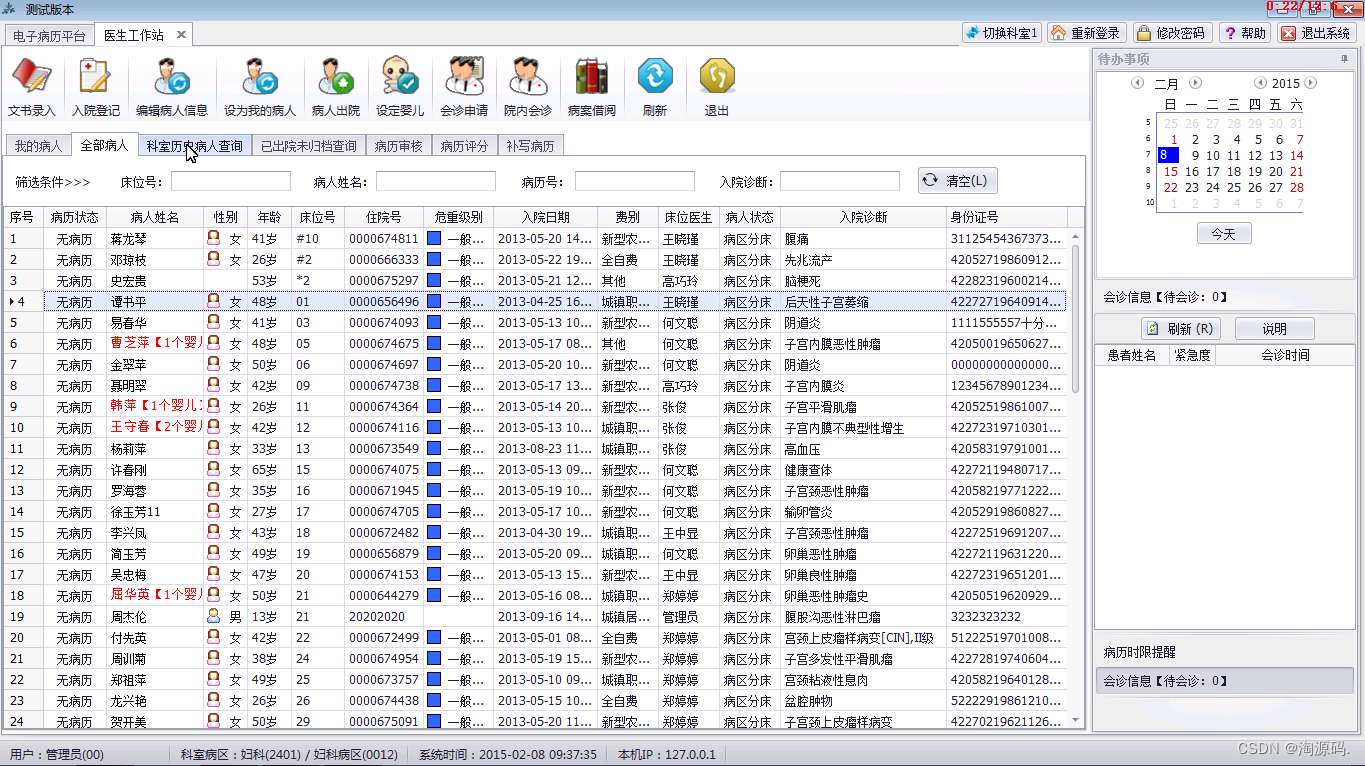Select calendar date 14
This screenshot has height=766, width=1365.
pyautogui.click(x=1296, y=155)
